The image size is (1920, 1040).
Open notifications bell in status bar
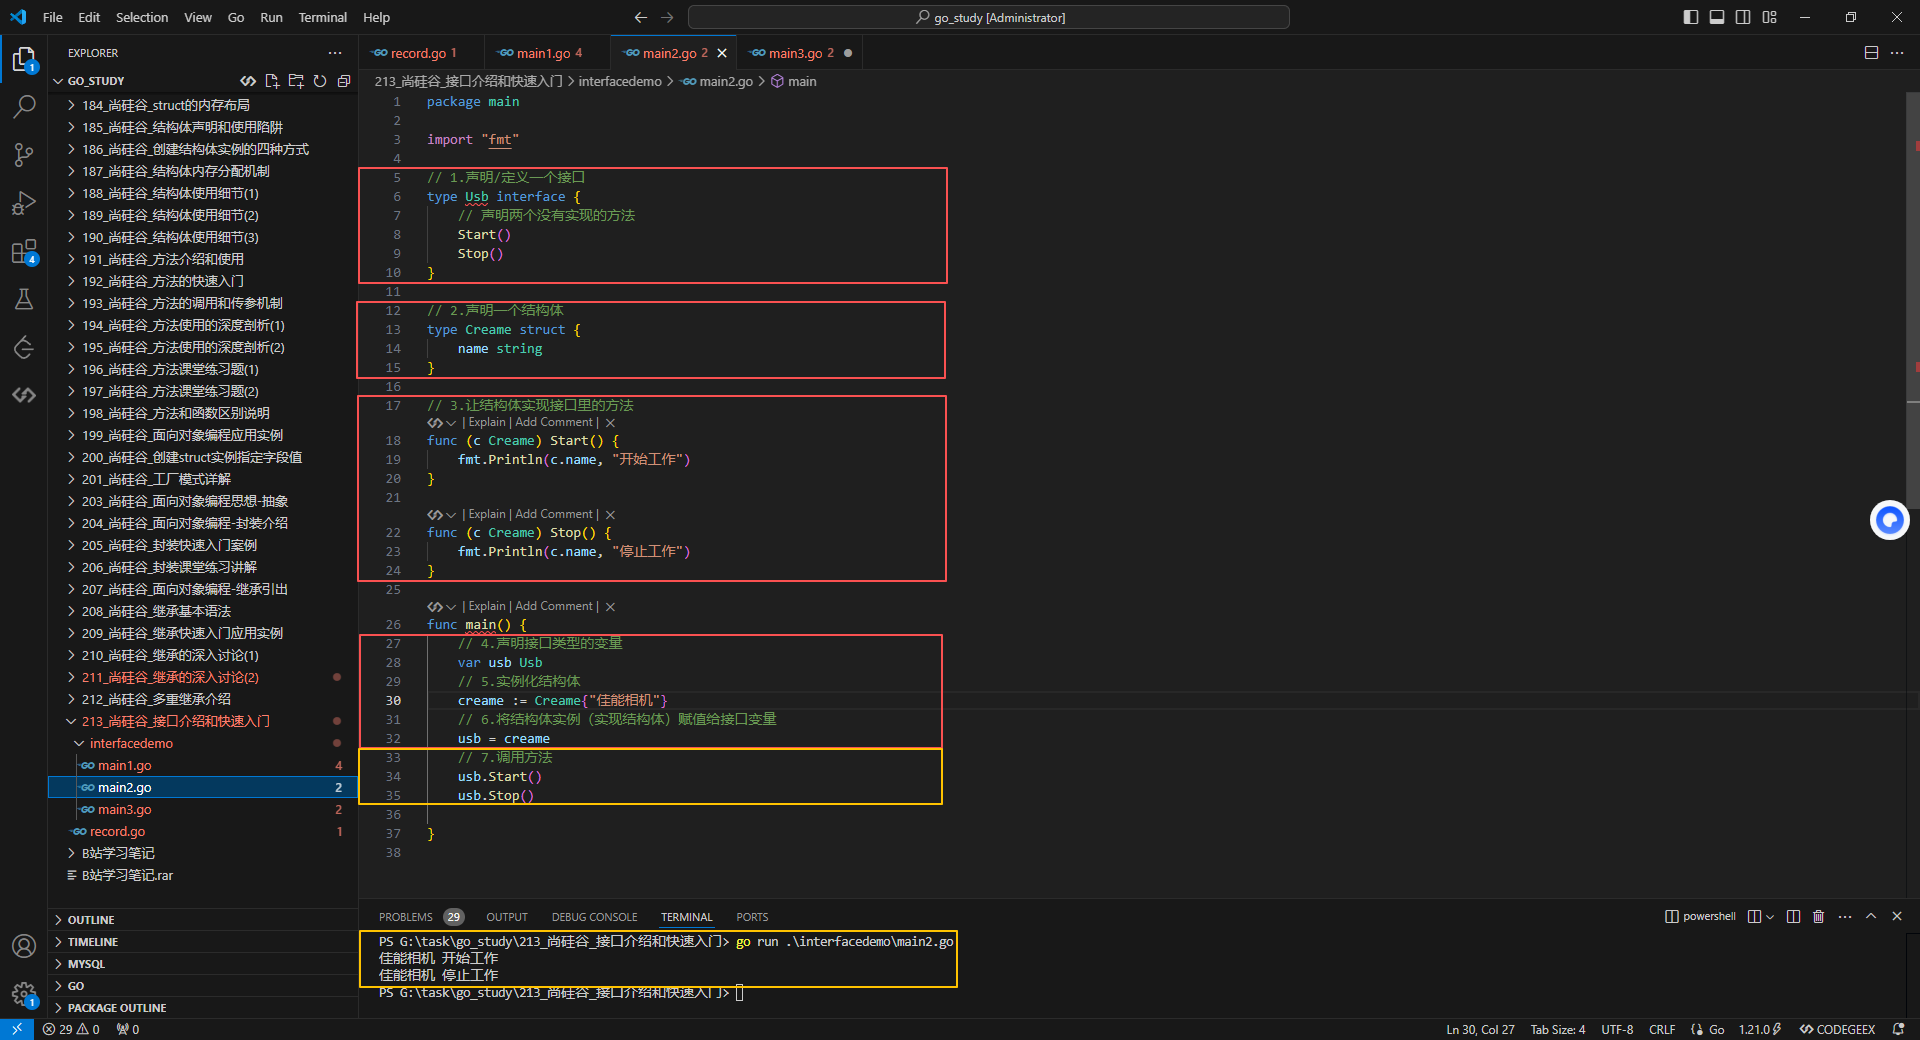(1898, 1029)
